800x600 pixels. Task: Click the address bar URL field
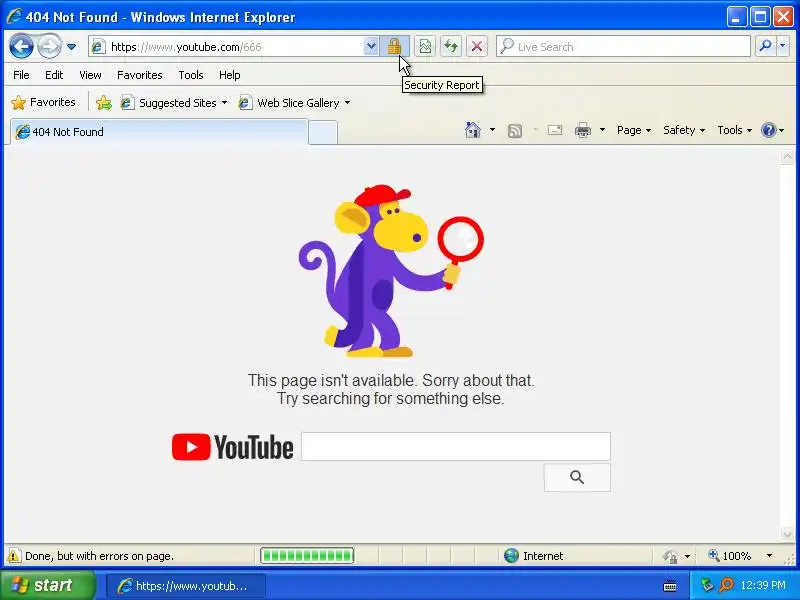227,47
